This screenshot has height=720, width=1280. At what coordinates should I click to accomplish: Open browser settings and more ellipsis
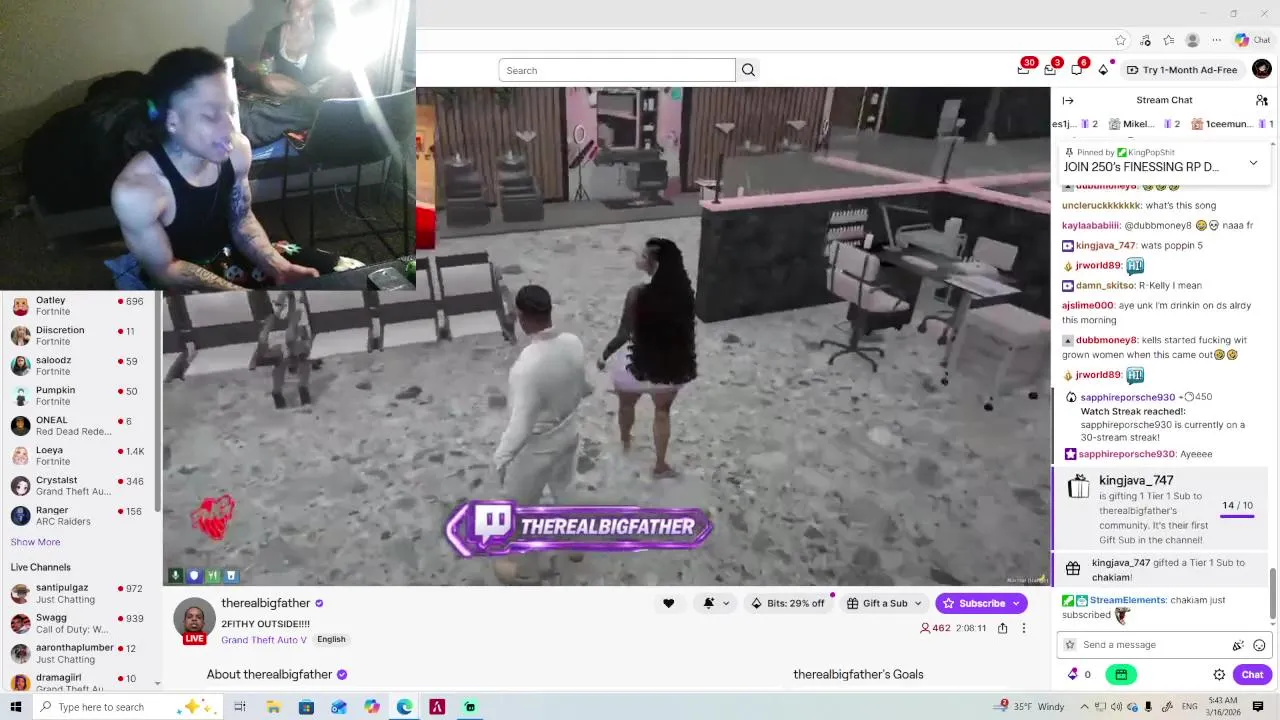(1216, 40)
